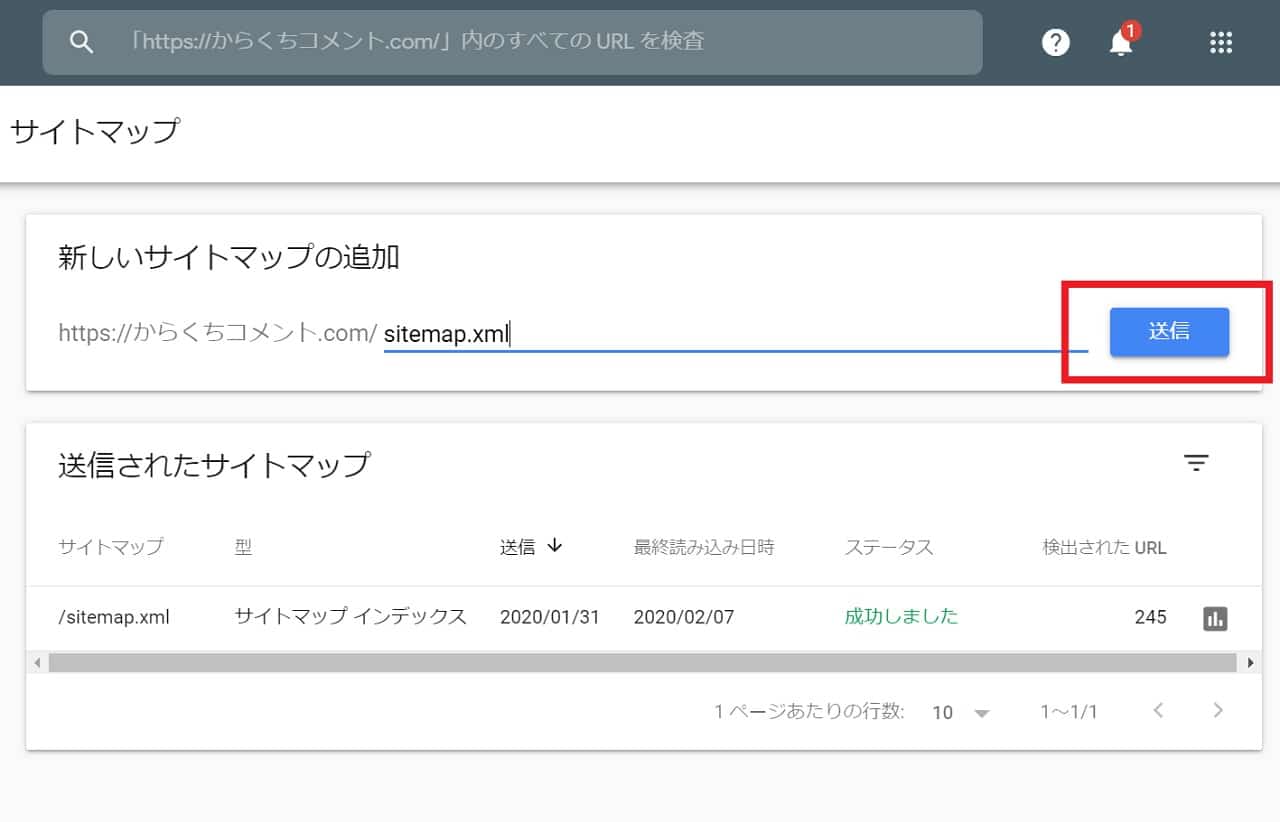Click the 最終読み込み日時 column header
This screenshot has height=822, width=1280.
[x=703, y=547]
